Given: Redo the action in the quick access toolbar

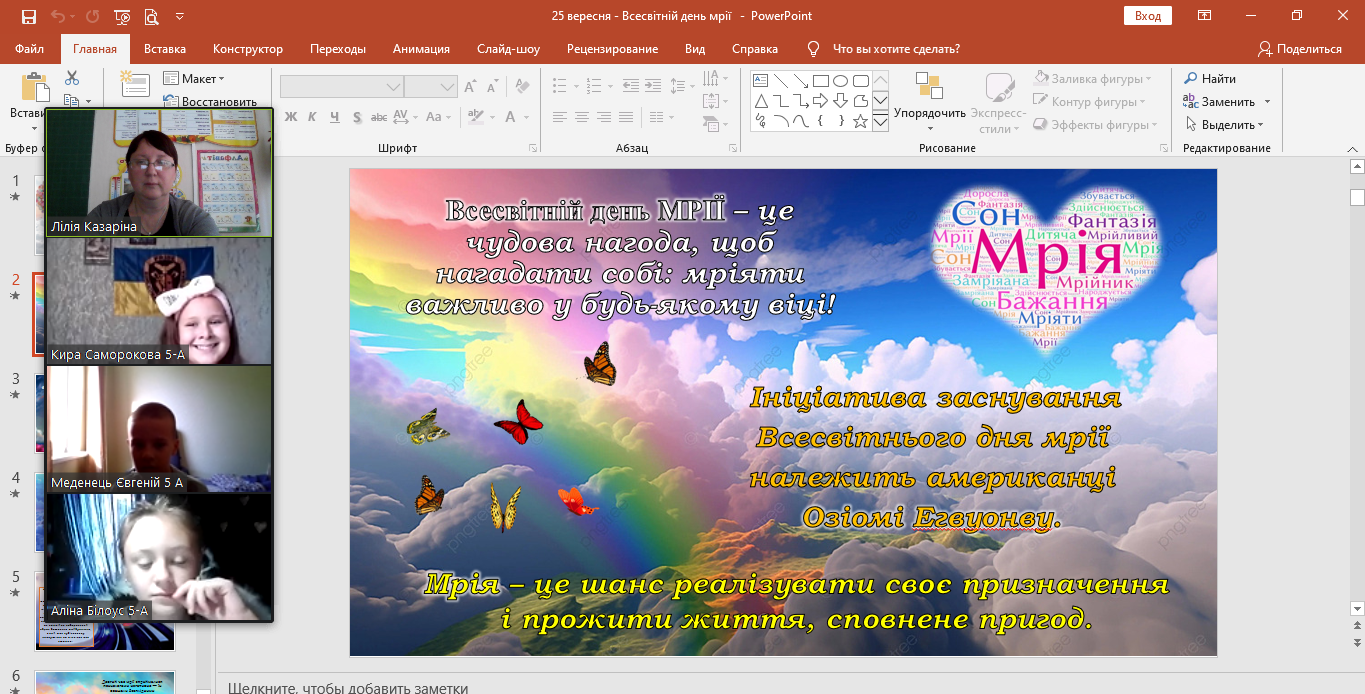Looking at the screenshot, I should [x=93, y=16].
